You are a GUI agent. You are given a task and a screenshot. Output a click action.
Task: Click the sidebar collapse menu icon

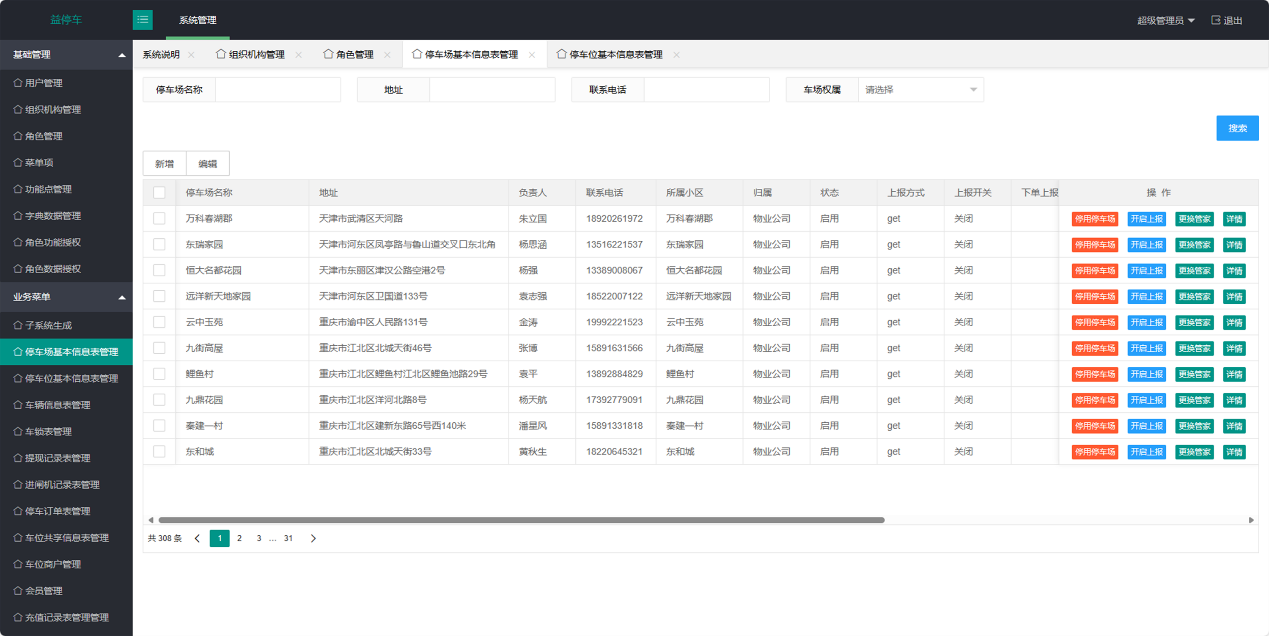click(x=143, y=20)
